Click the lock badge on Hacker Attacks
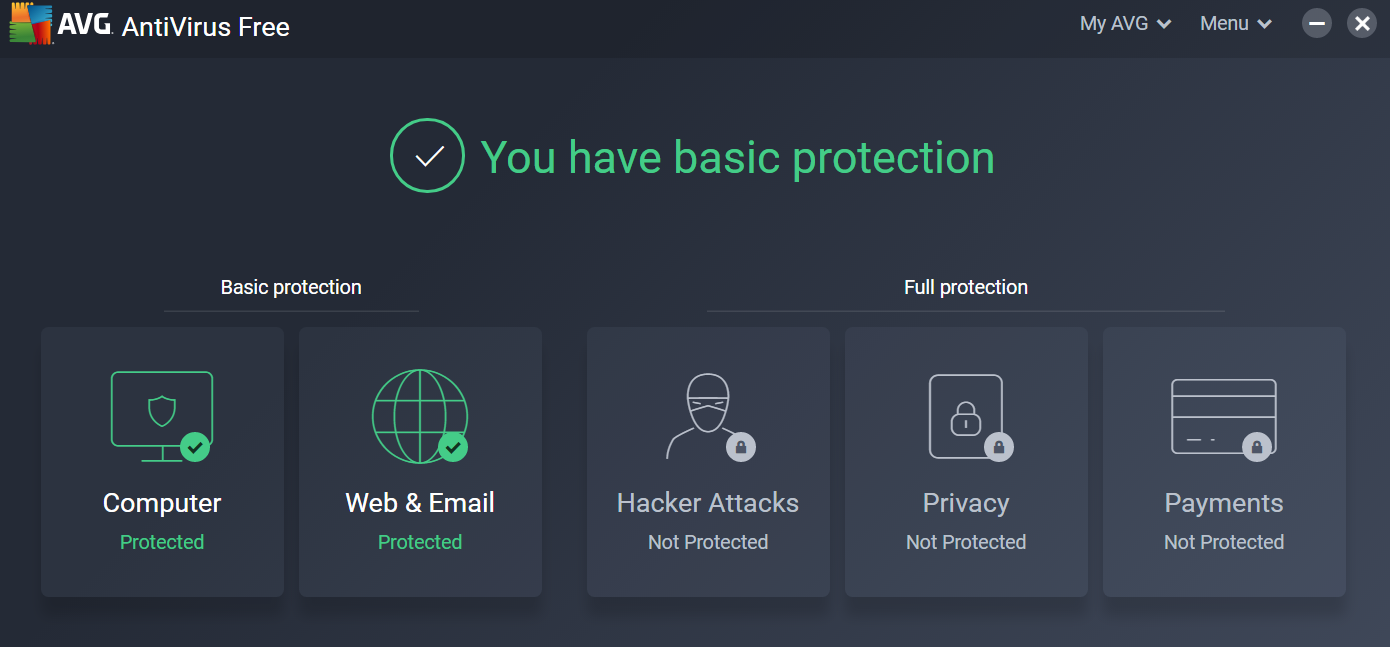Screen dimensions: 1390x647 coord(741,447)
